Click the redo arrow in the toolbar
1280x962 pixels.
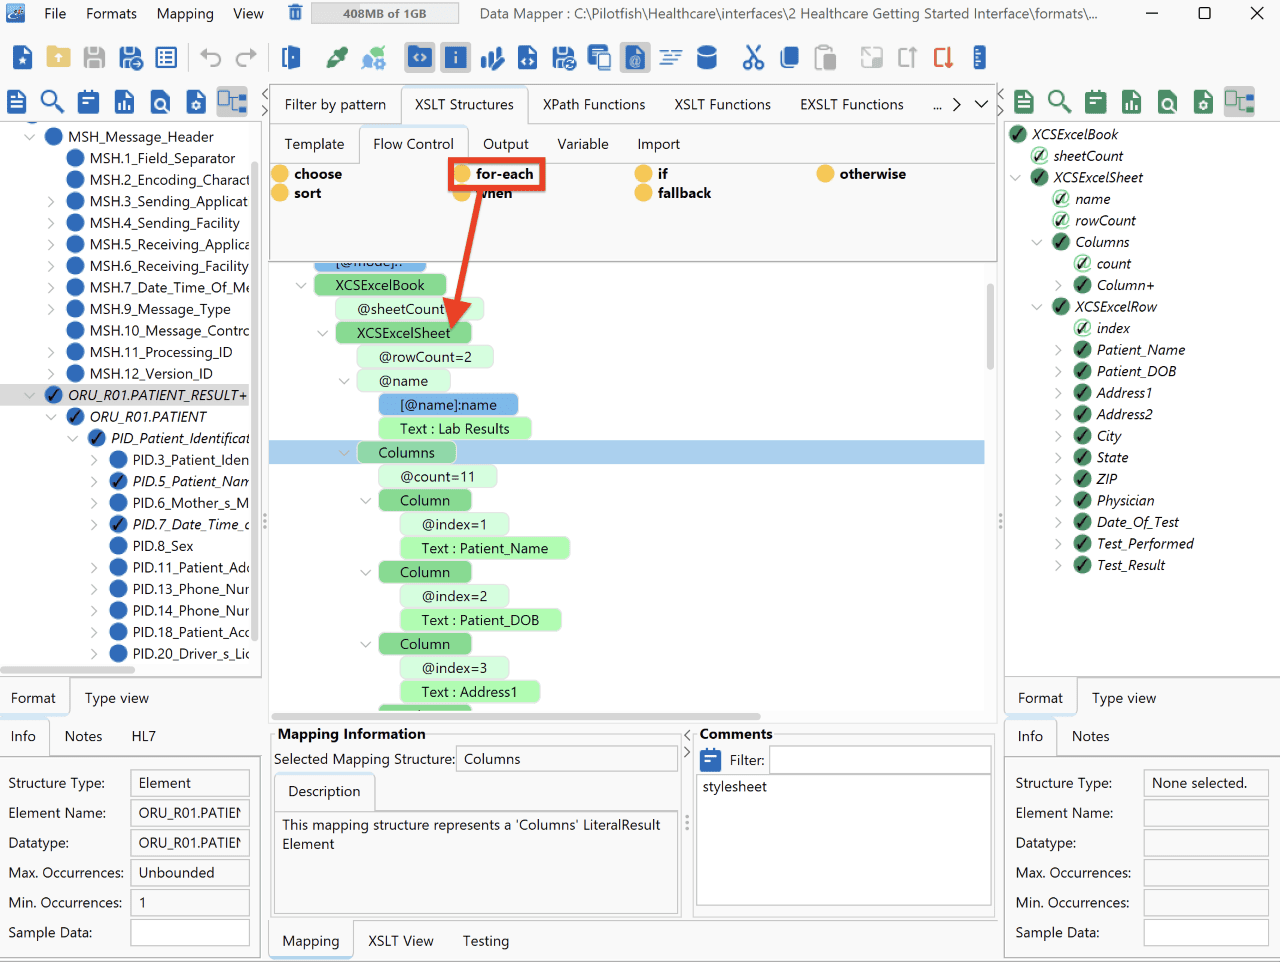[246, 58]
